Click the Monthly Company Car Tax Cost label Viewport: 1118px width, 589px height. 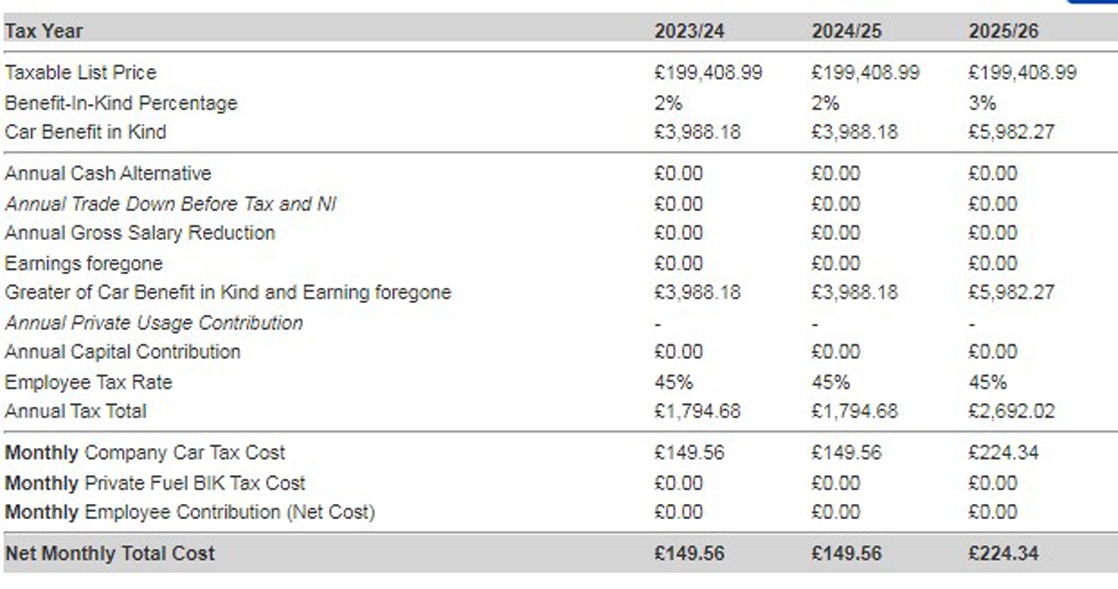(145, 454)
